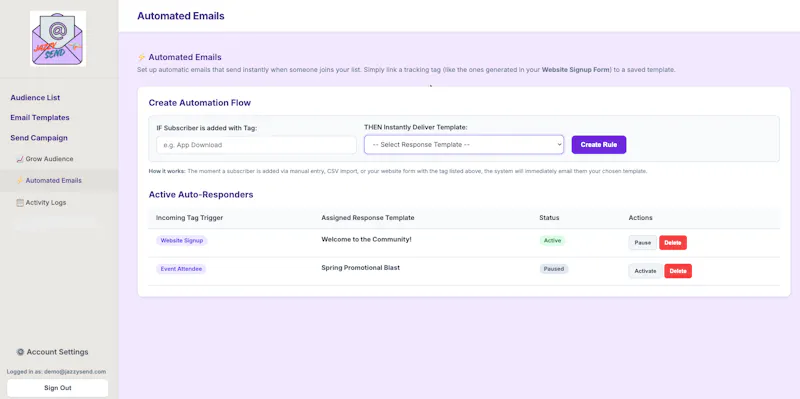Click 'Welcome to the Community!' template name
This screenshot has width=800, height=399.
click(366, 239)
